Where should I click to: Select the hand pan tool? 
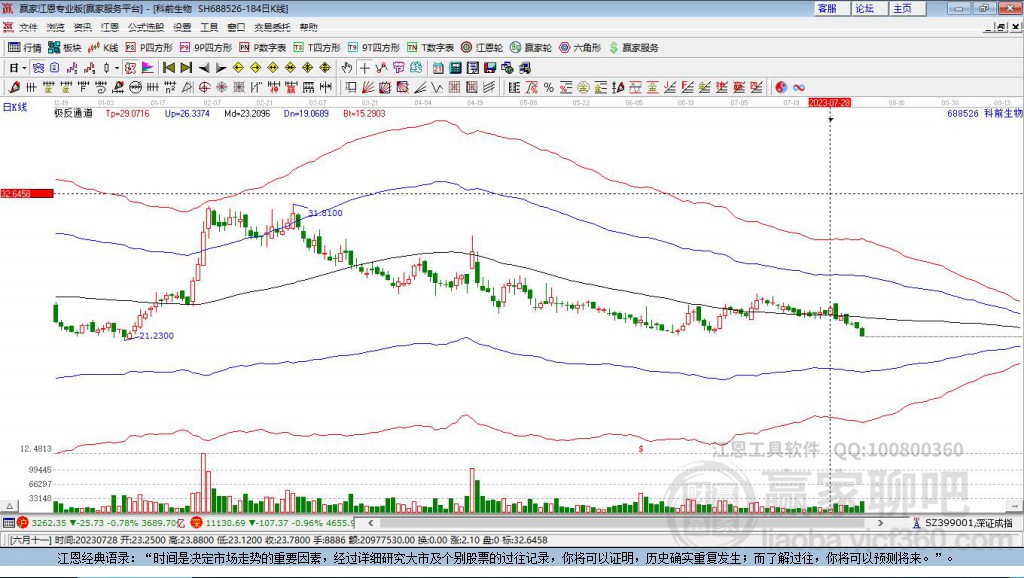[x=347, y=68]
